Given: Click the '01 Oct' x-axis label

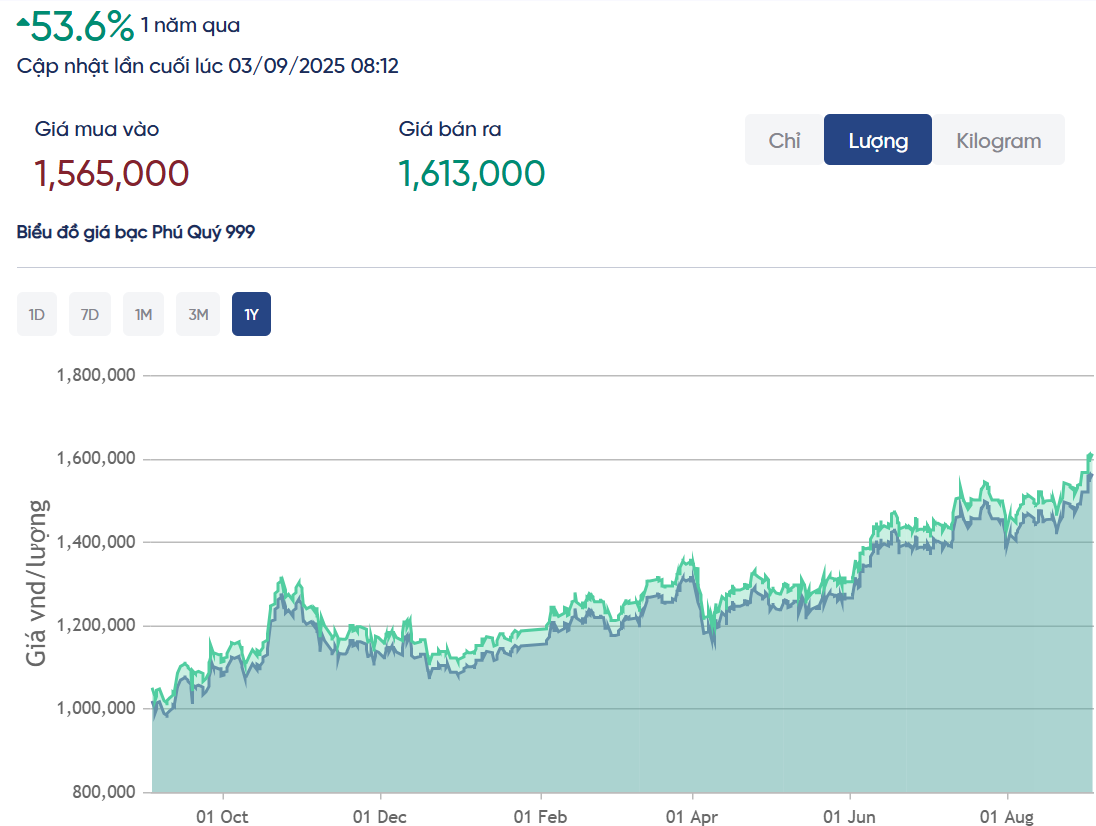Looking at the screenshot, I should point(222,817).
